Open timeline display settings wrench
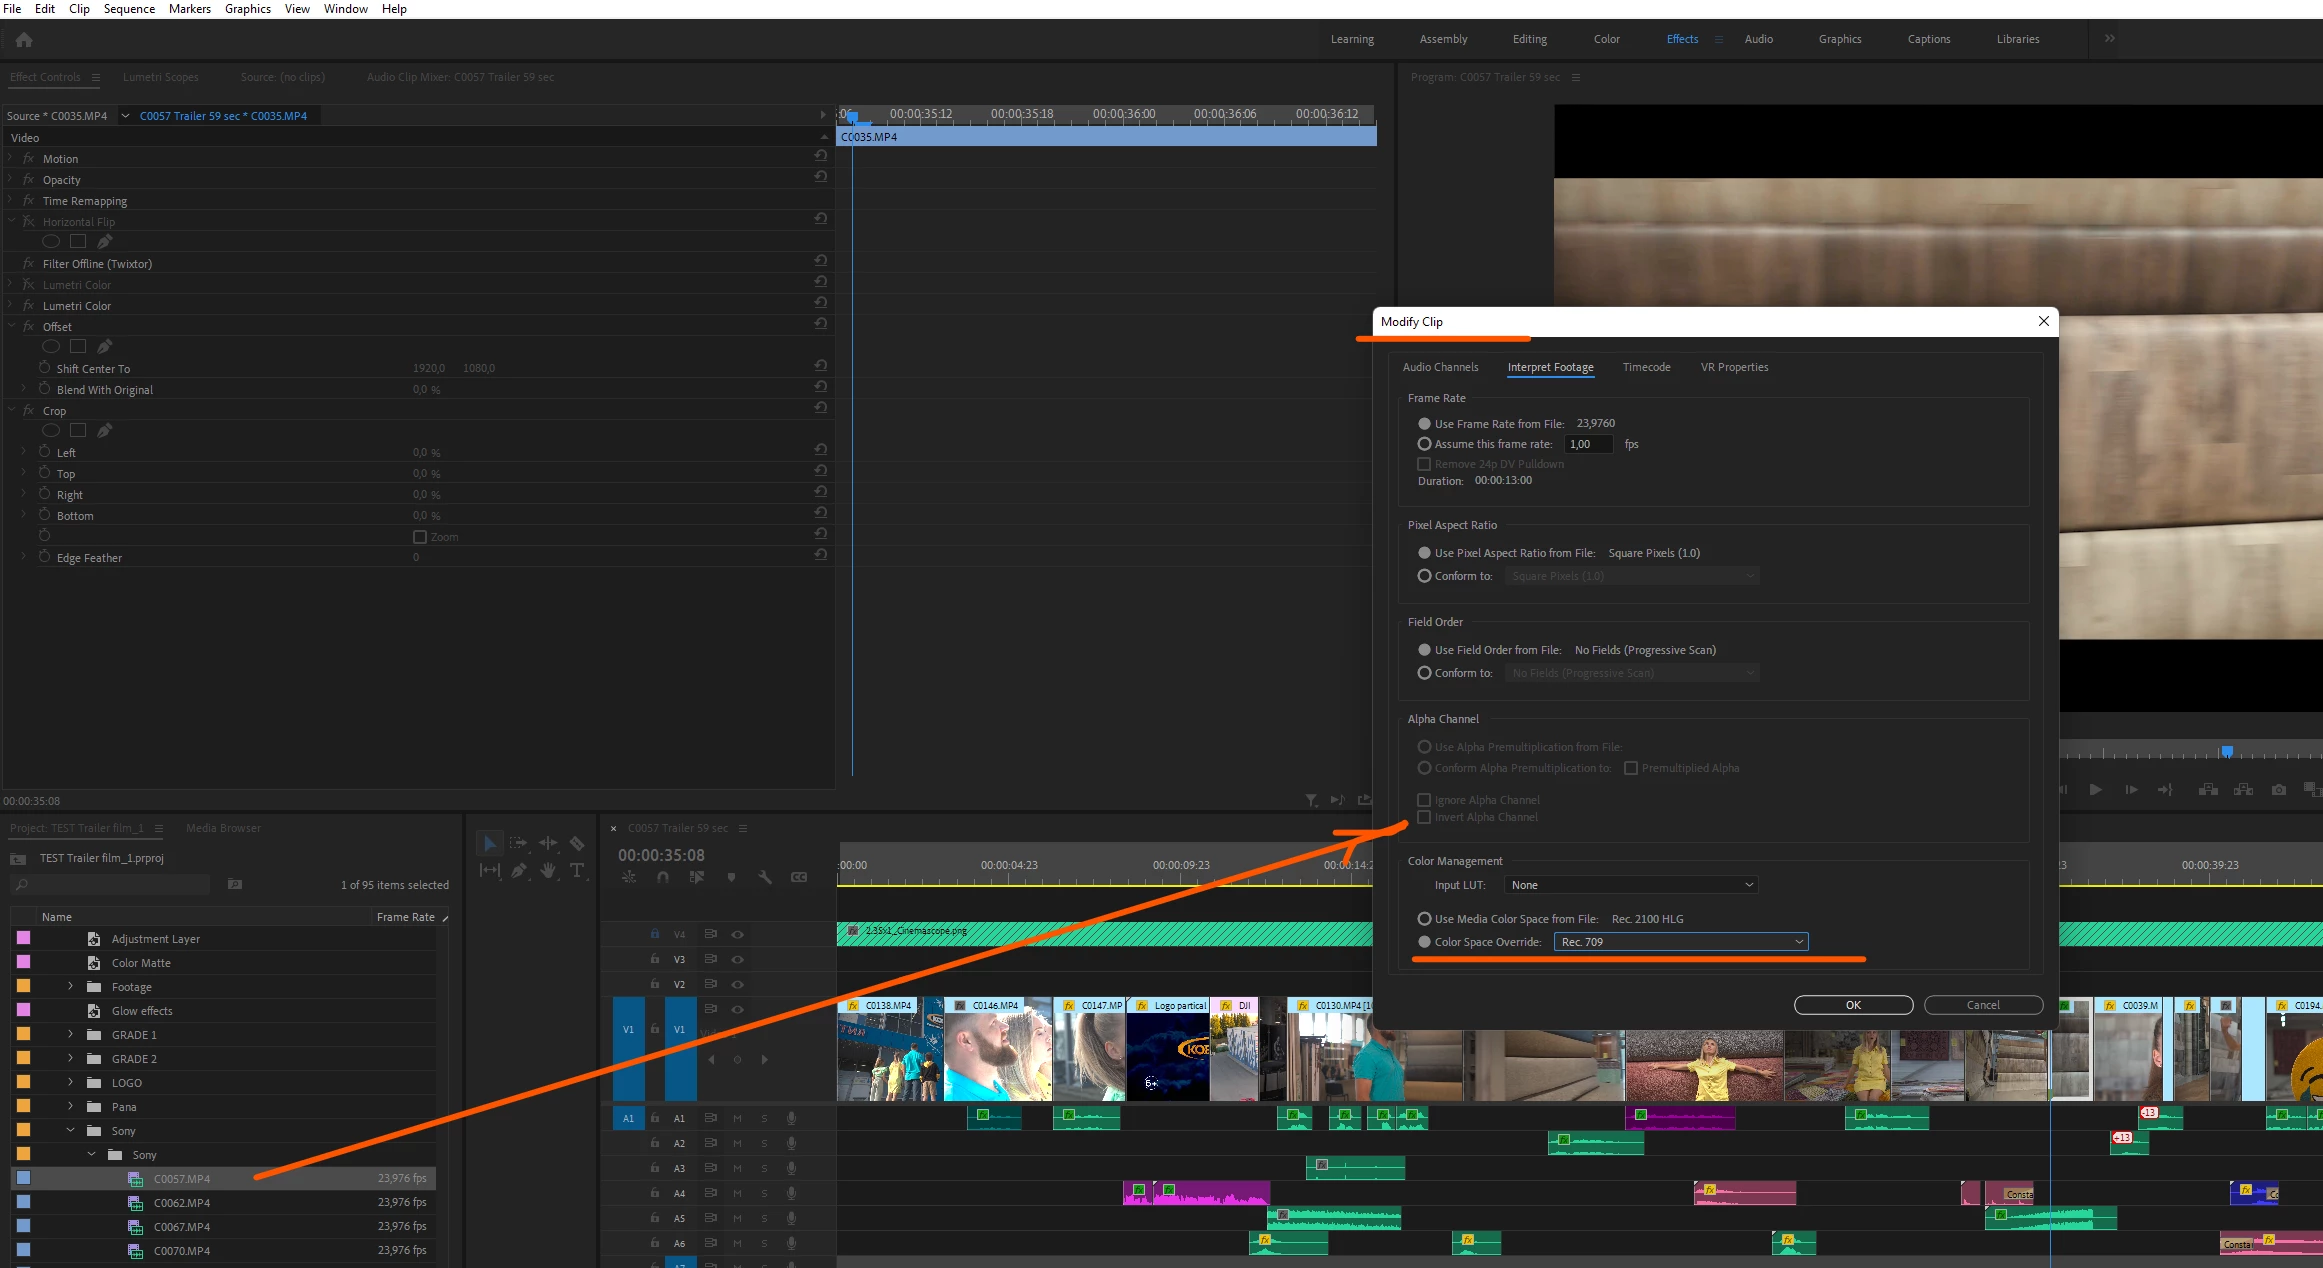 click(x=765, y=877)
